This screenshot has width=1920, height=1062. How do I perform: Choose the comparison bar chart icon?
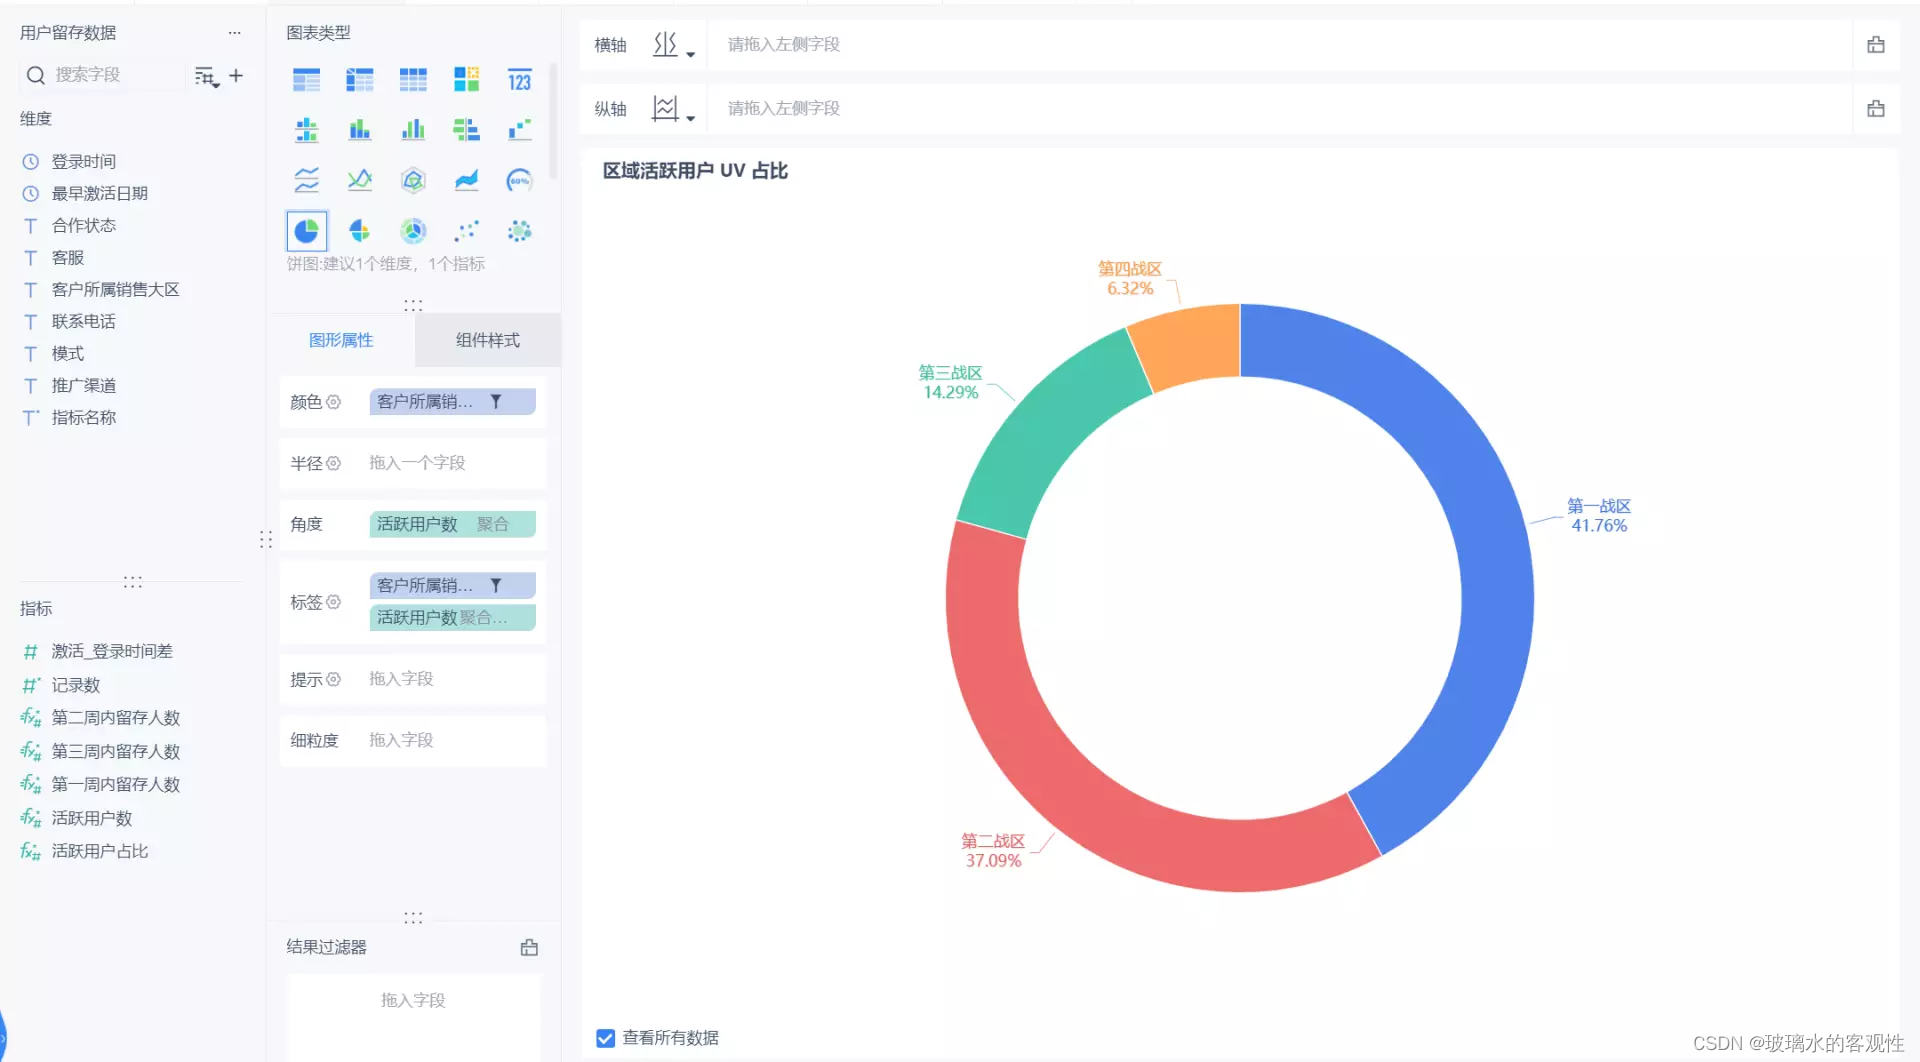tap(466, 130)
